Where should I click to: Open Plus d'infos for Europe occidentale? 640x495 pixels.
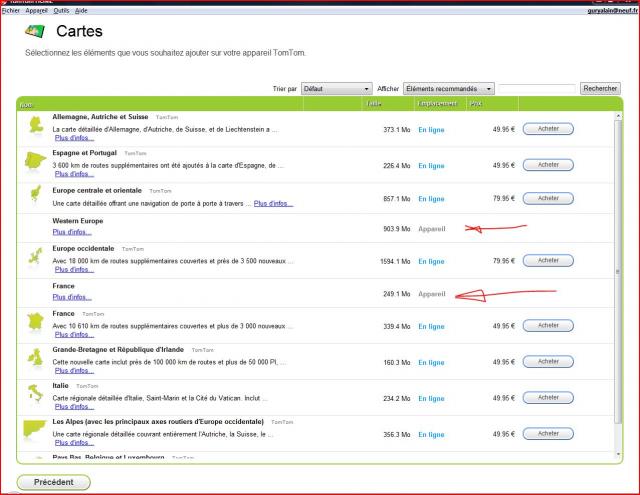click(x=74, y=269)
